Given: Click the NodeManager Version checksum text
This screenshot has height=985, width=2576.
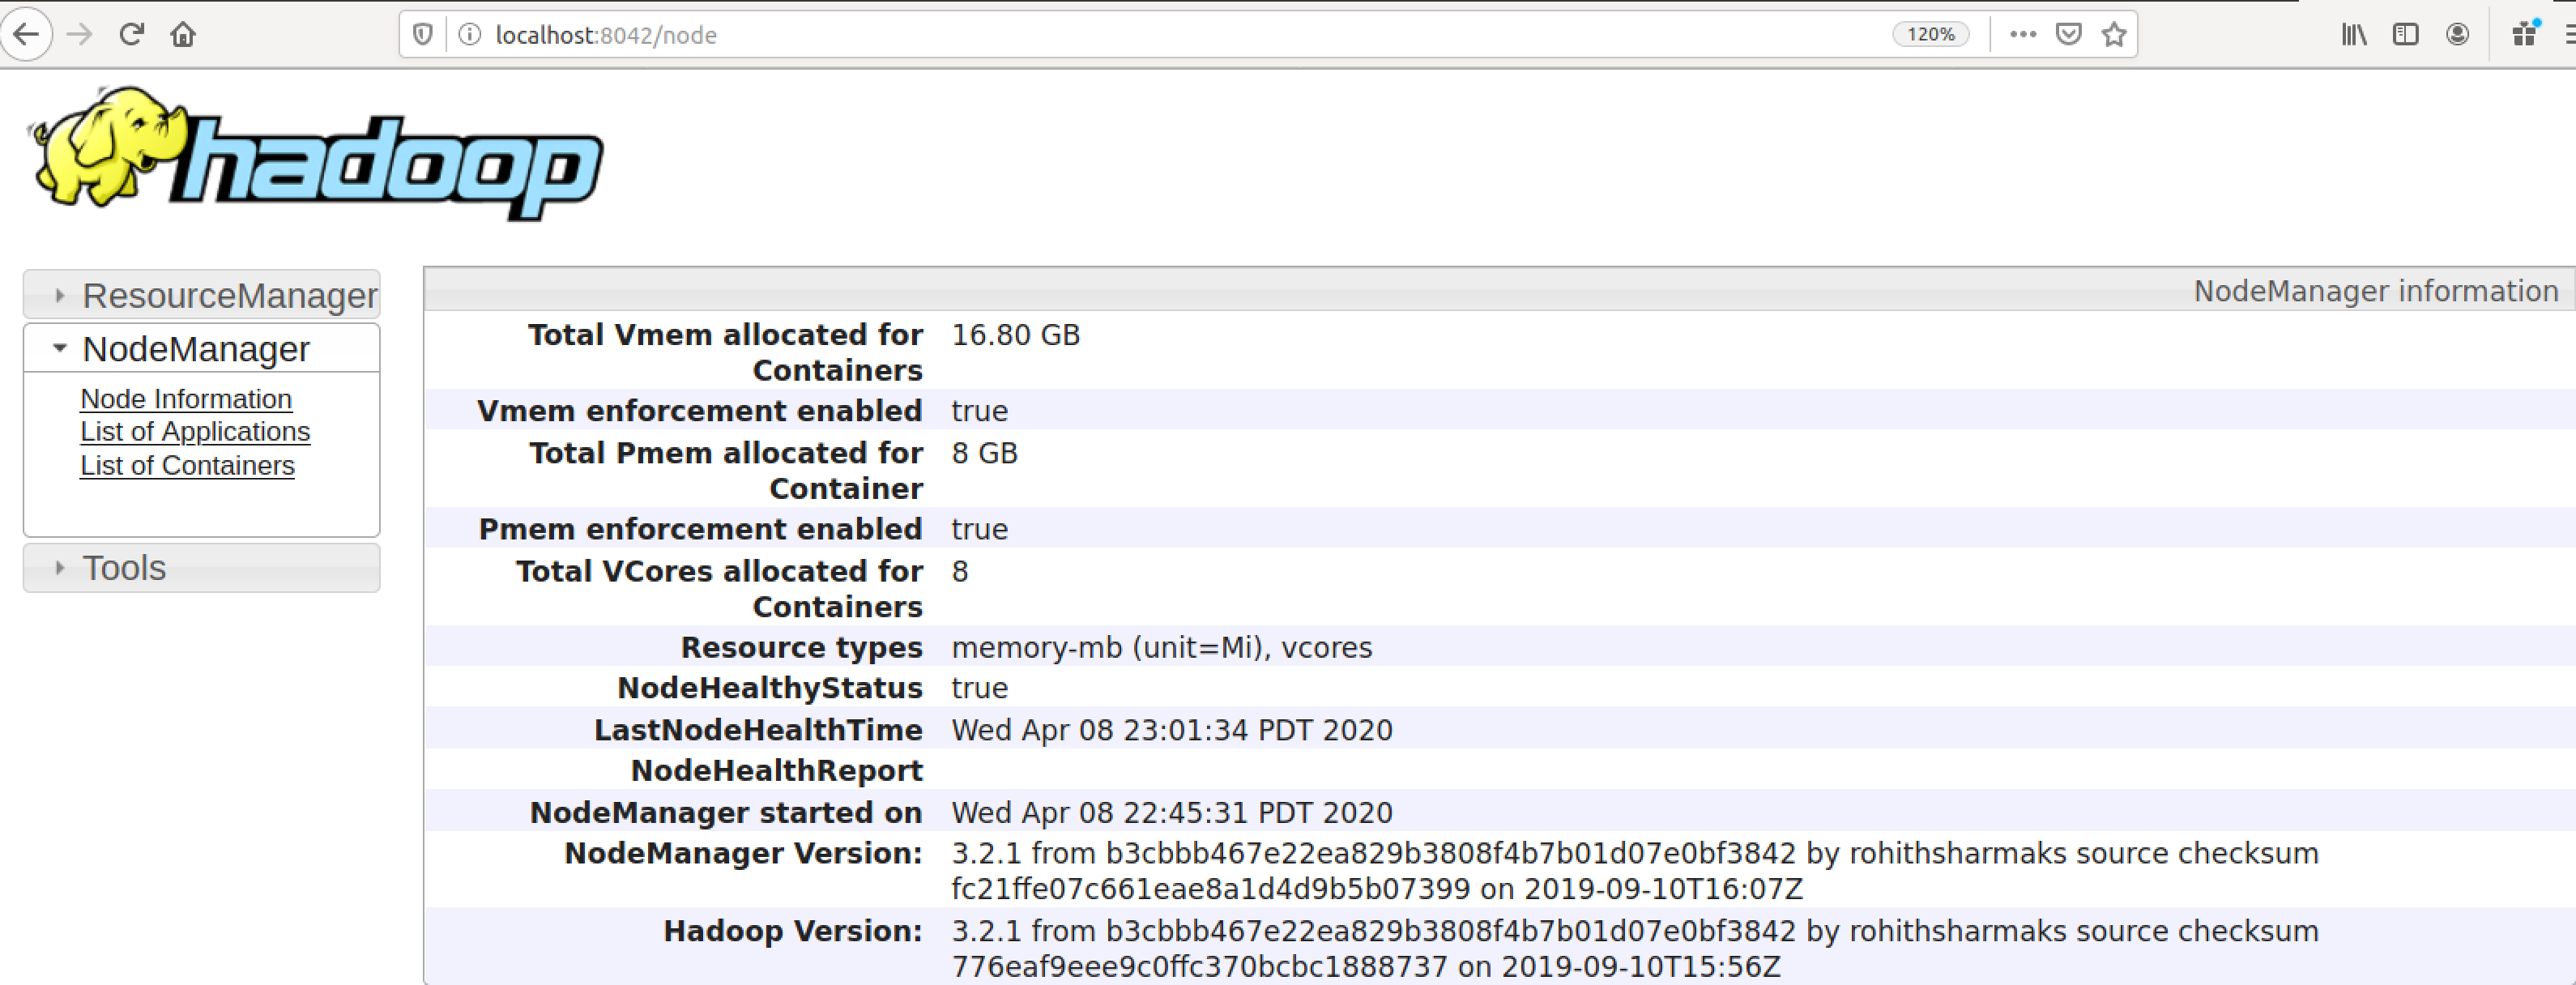Looking at the screenshot, I should click(1634, 871).
